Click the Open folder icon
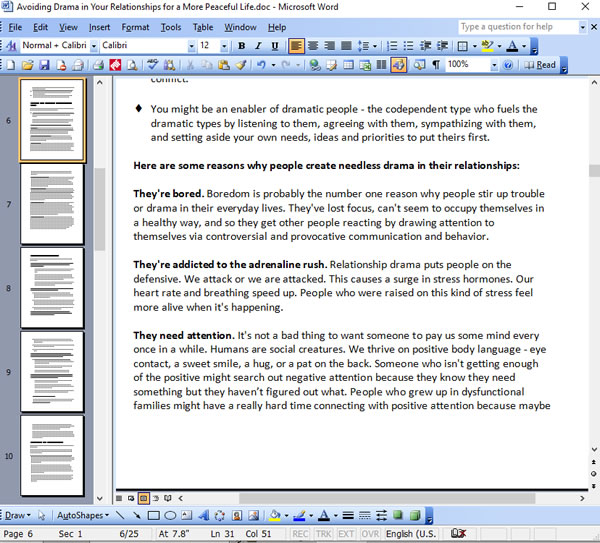 pos(28,65)
